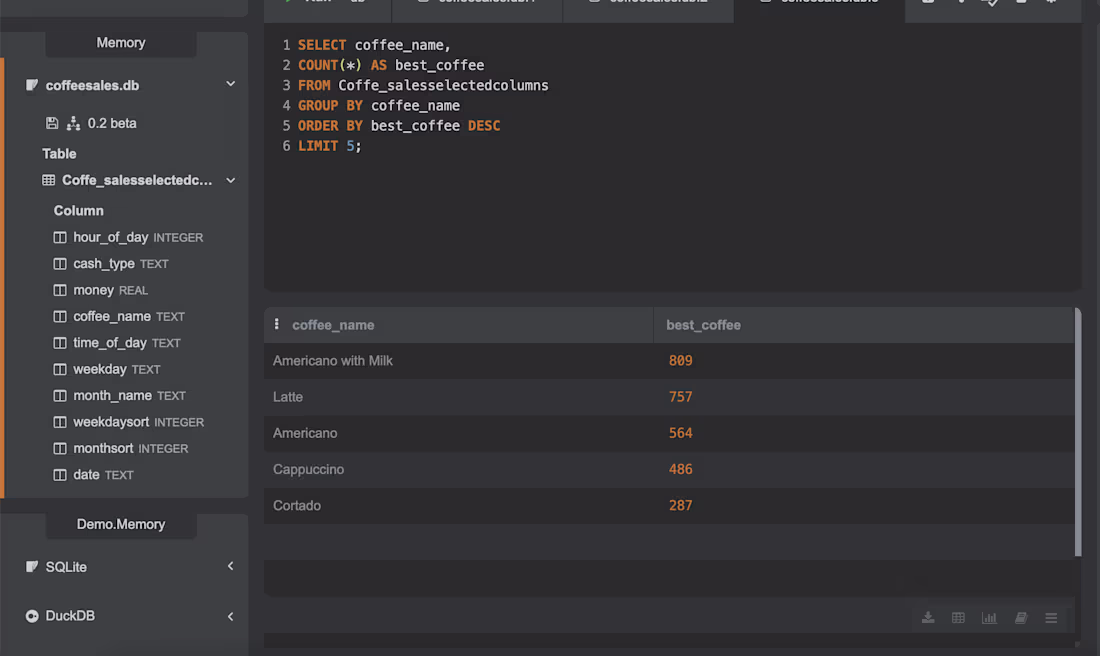1100x656 pixels.
Task: Collapse the Coffe_salesselectedc... table
Action: 230,180
